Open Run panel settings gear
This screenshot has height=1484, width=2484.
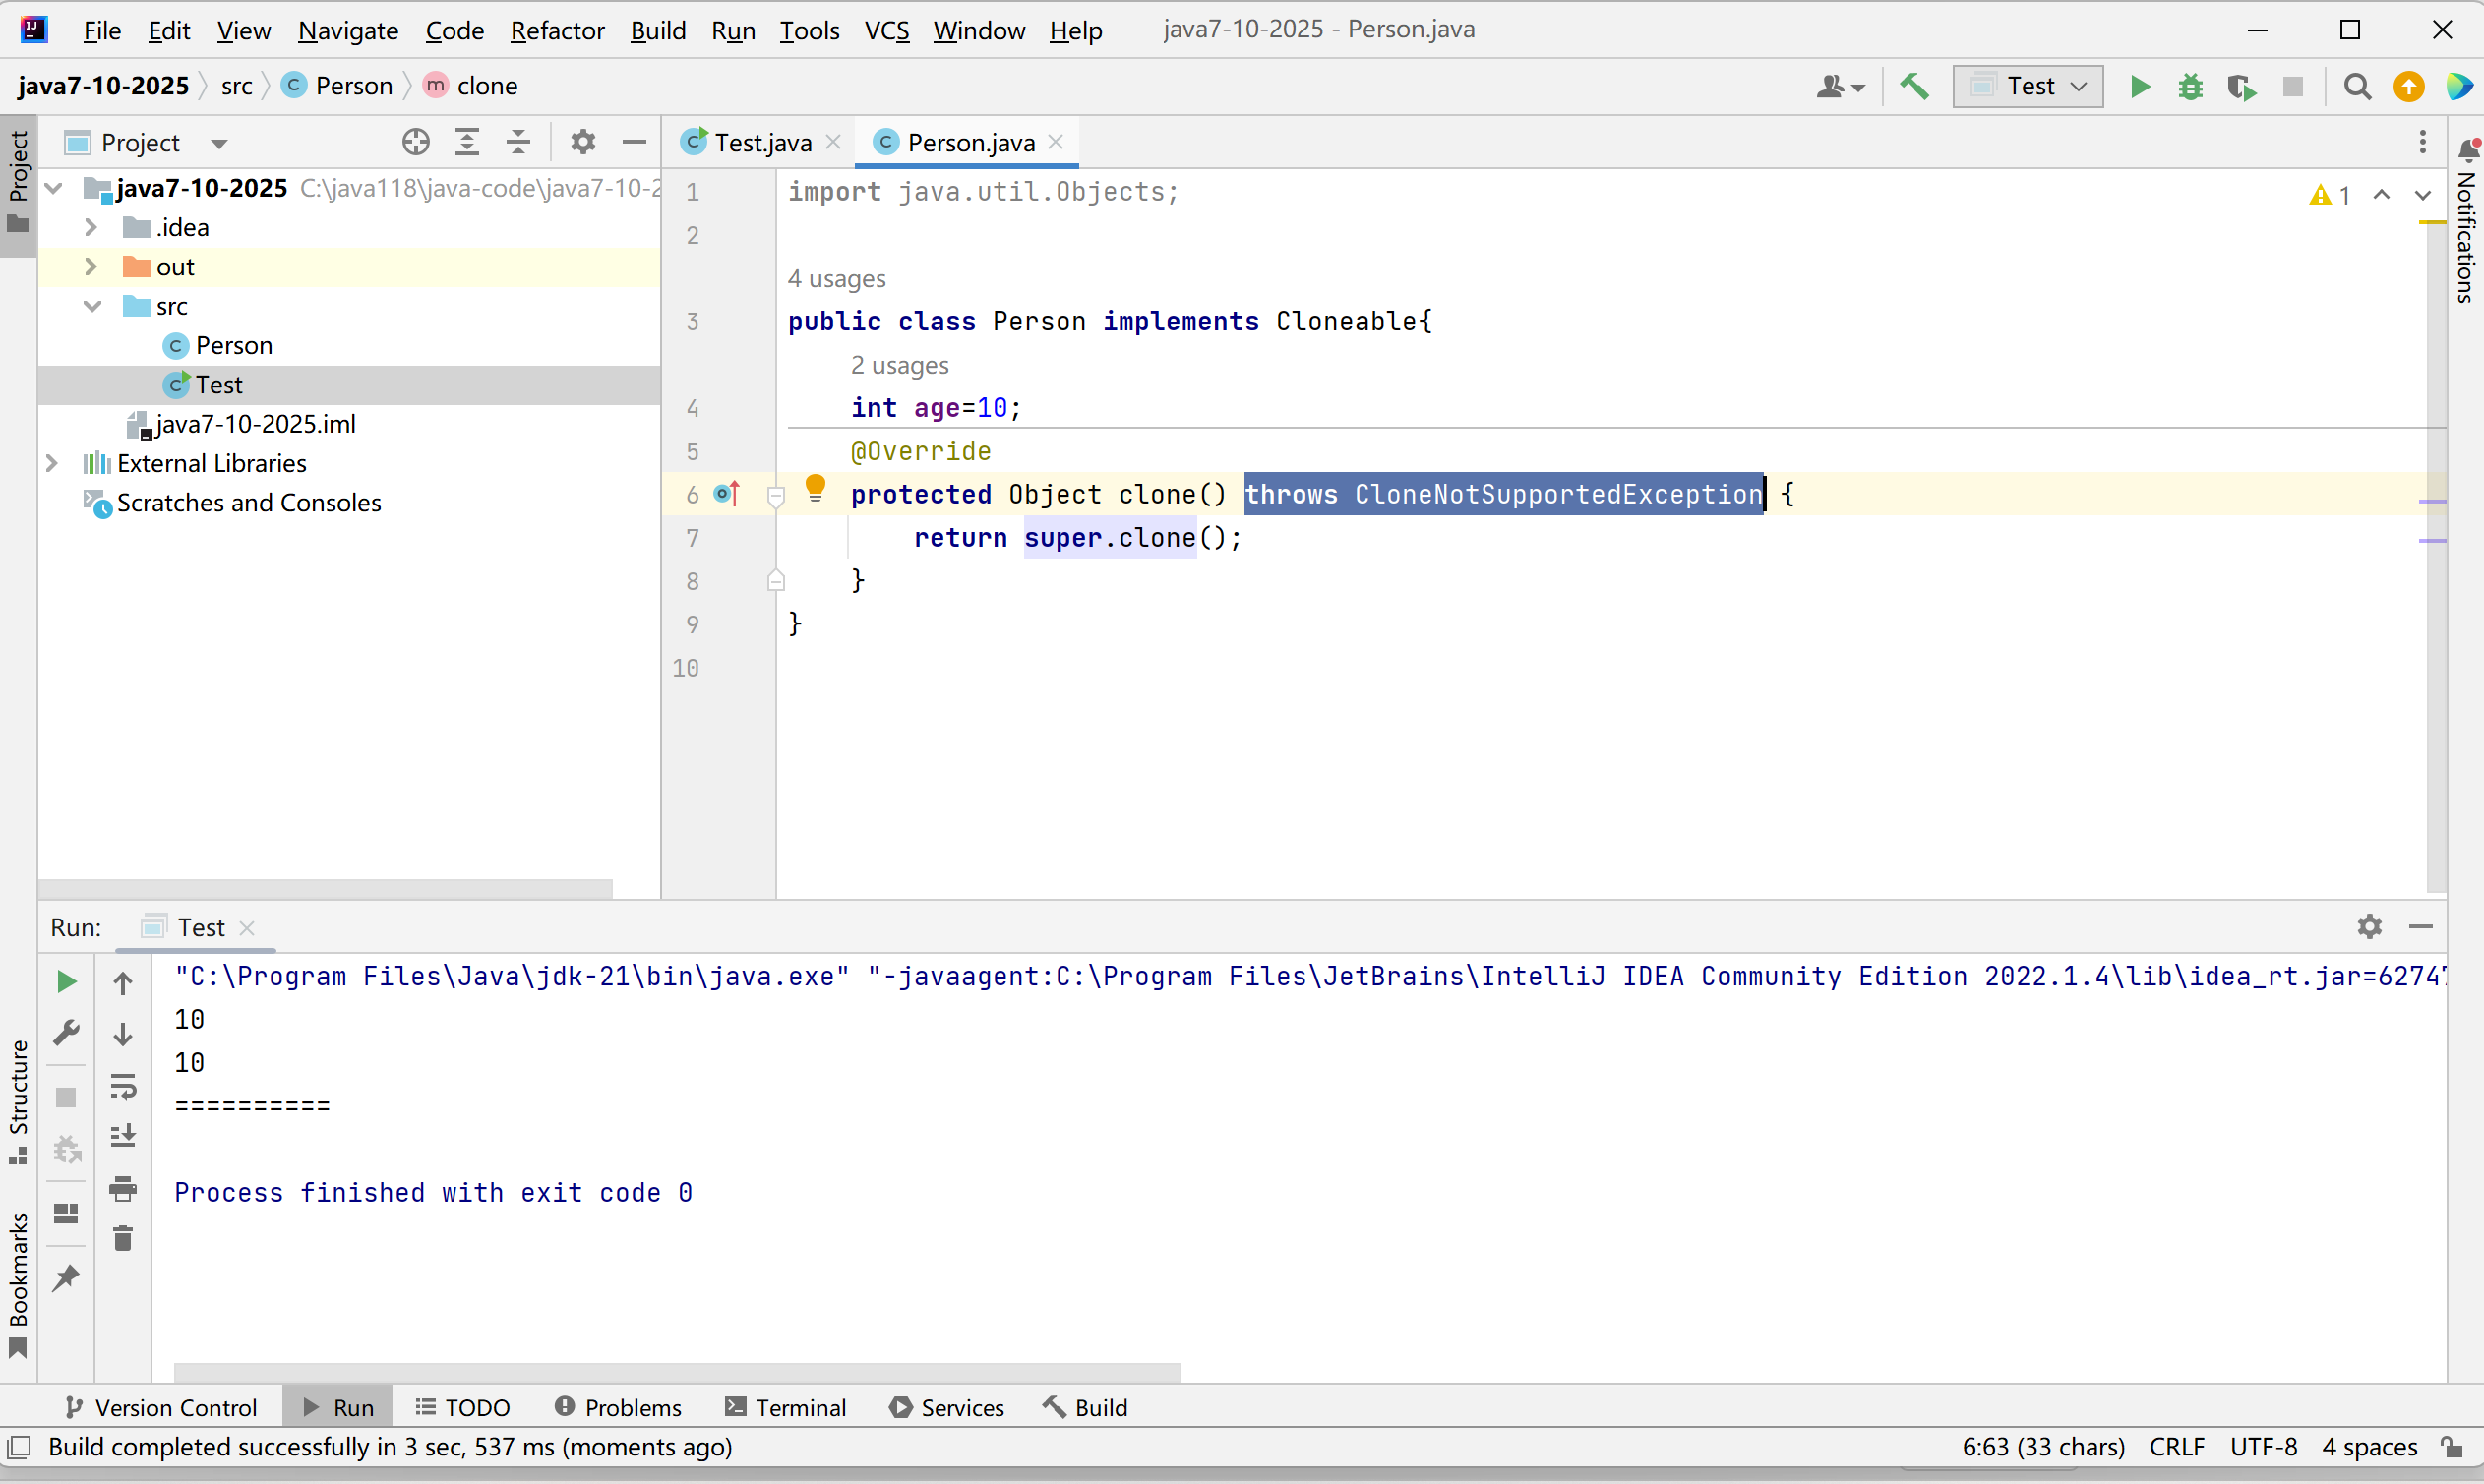(x=2369, y=926)
